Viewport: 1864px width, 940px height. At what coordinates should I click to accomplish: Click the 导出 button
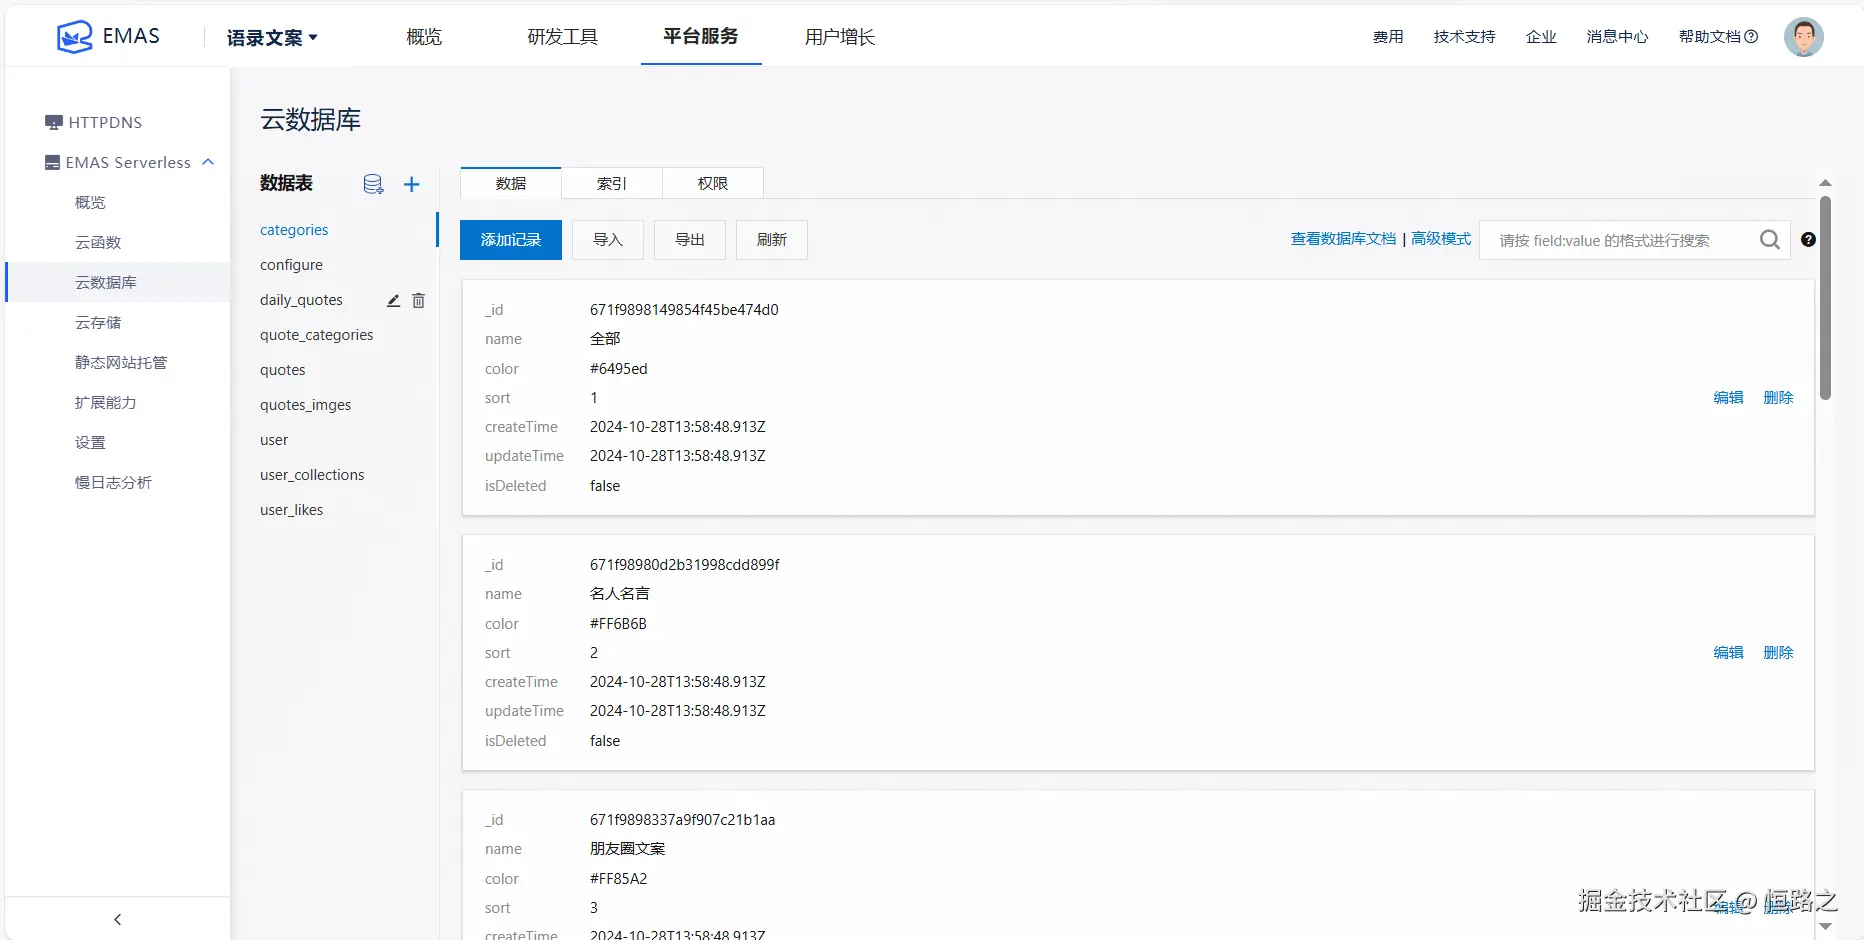click(690, 240)
